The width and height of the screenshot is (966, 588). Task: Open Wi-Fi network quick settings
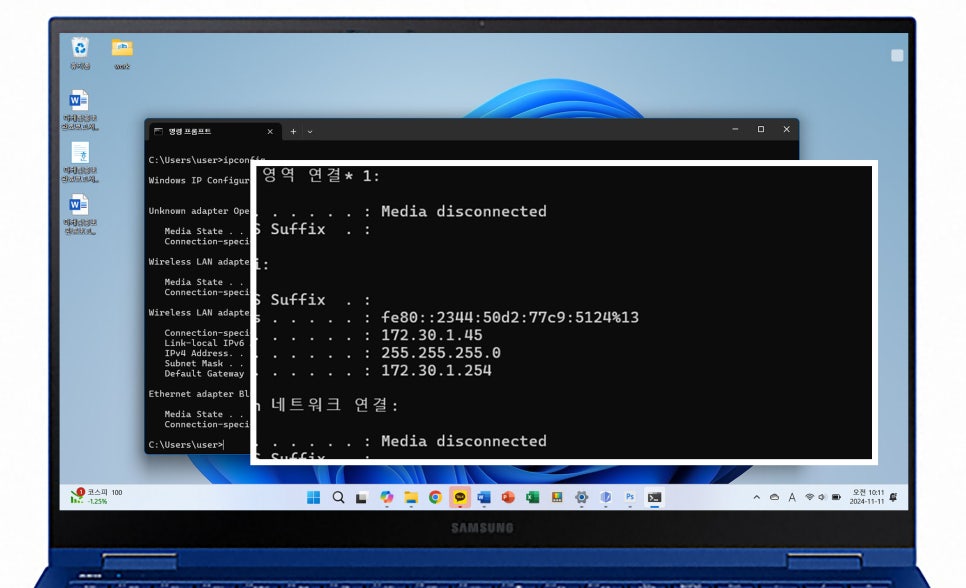pyautogui.click(x=810, y=497)
